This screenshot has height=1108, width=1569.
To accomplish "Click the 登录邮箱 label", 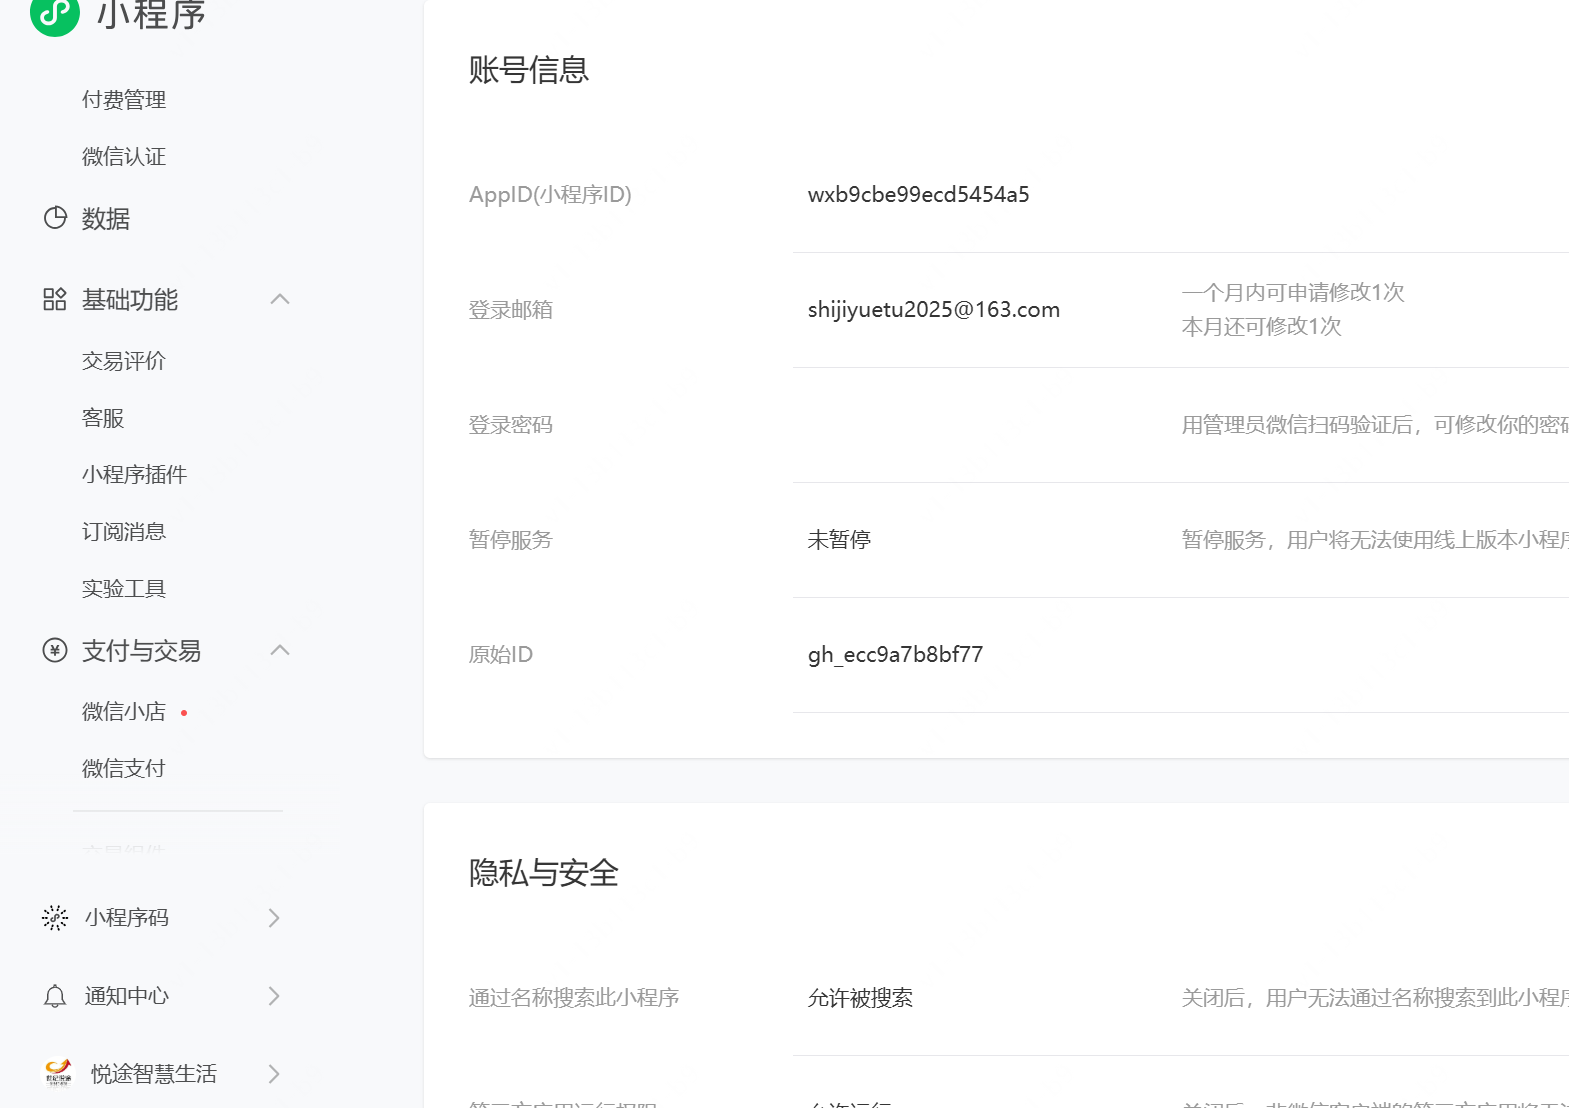I will pyautogui.click(x=511, y=310).
